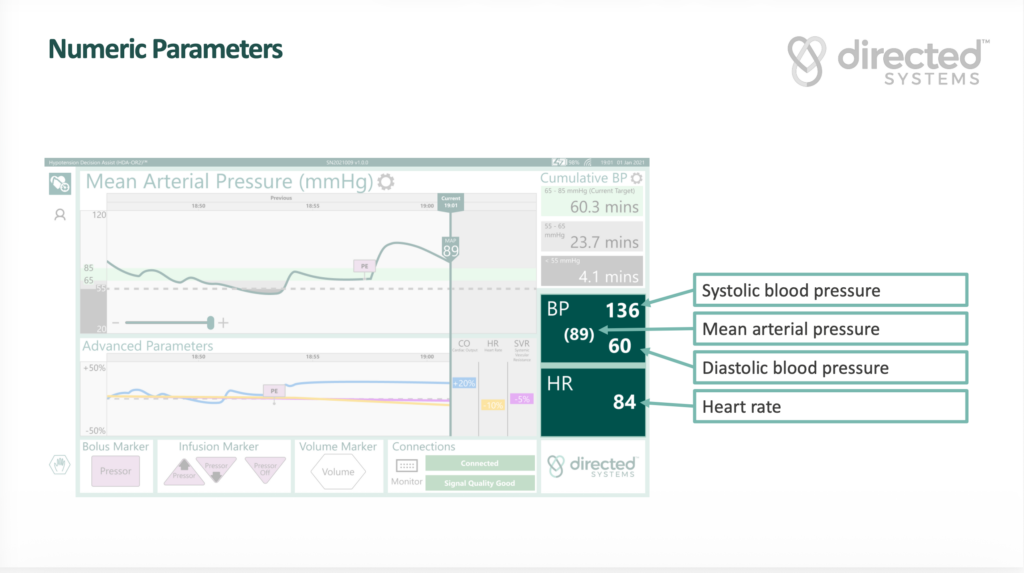The width and height of the screenshot is (1024, 573).
Task: Mark Infusion Pressor Off triangle
Action: [x=265, y=468]
